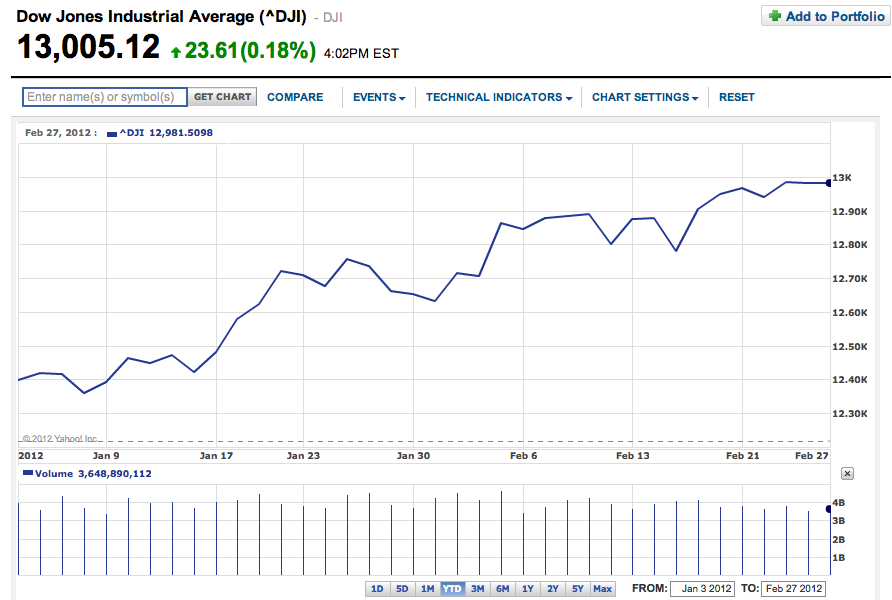Screen dimensions: 892x600
Task: Click the DJI link next to the title
Action: pyautogui.click(x=331, y=17)
